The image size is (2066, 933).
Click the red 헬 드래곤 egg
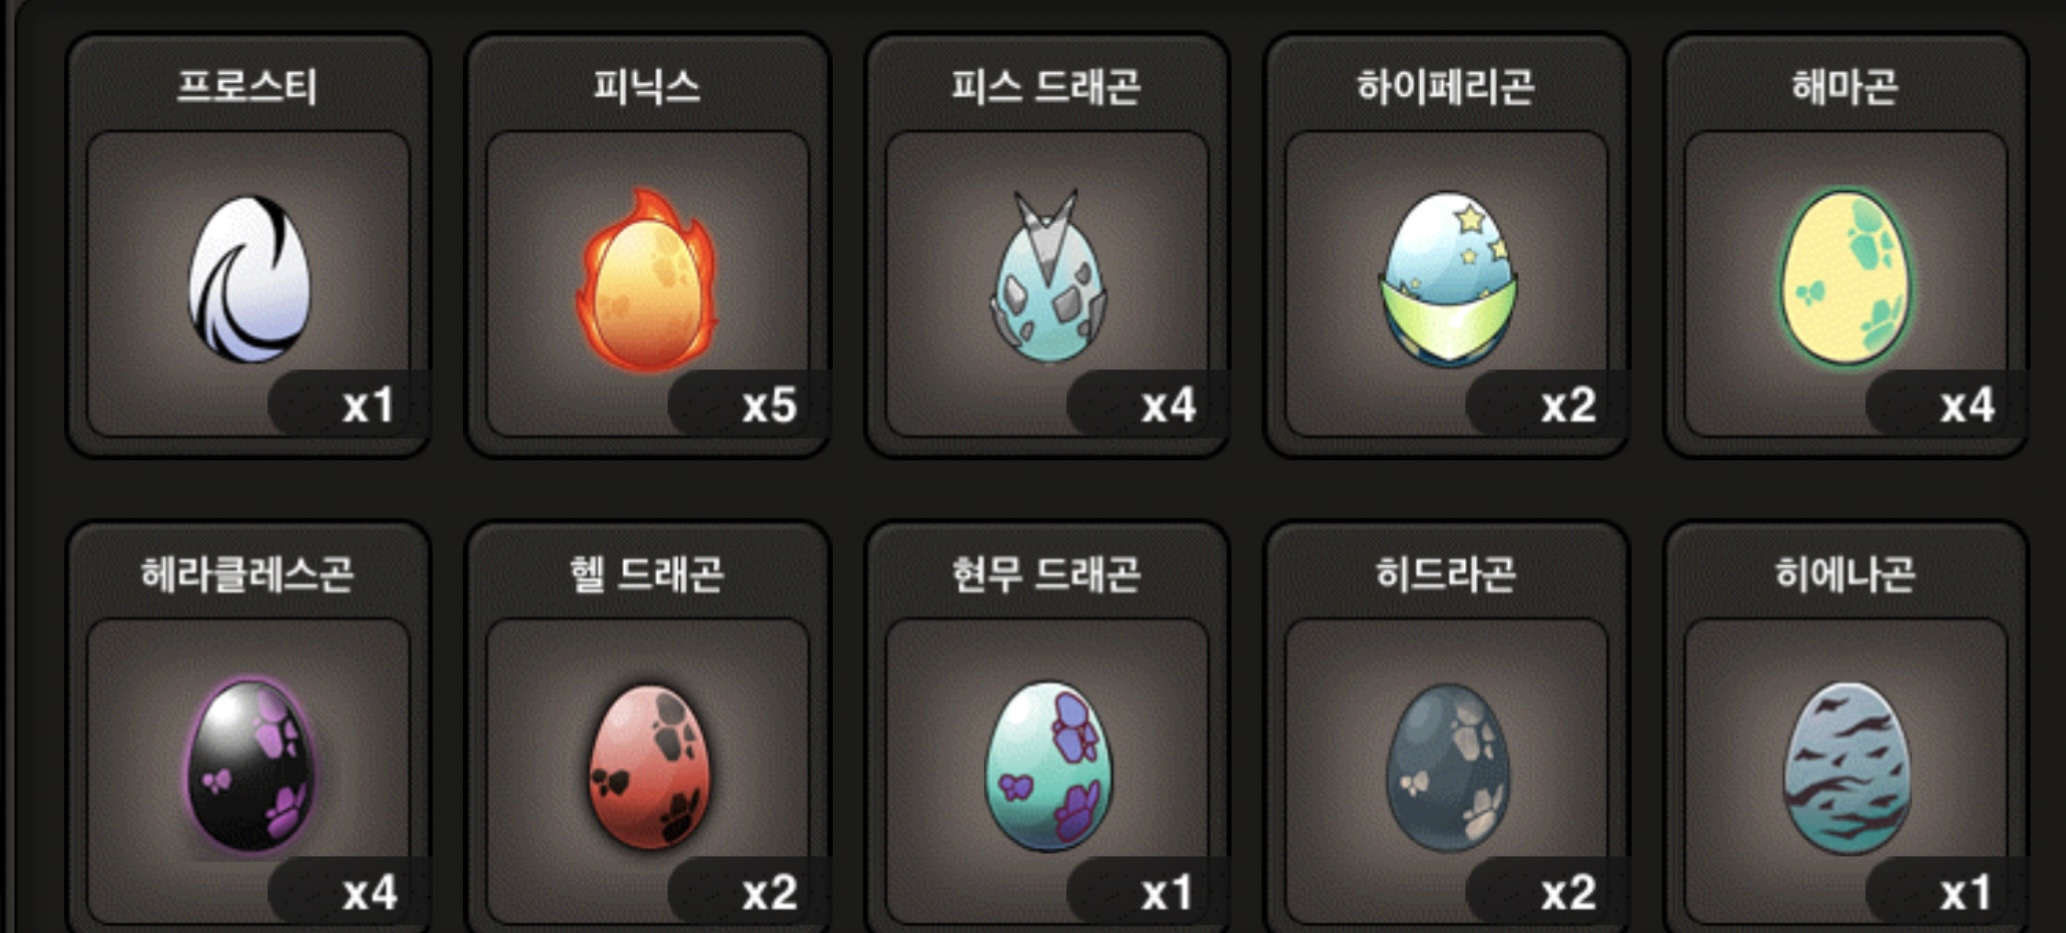[x=649, y=766]
